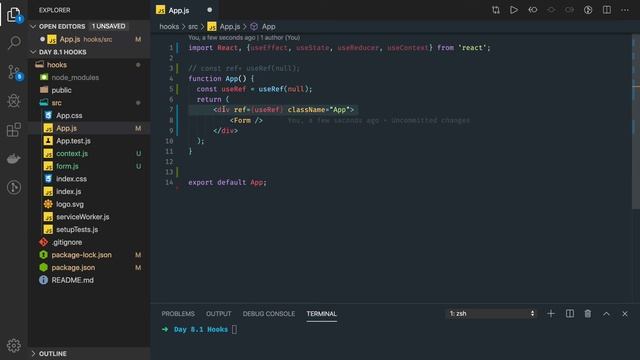
Task: Click the compare changes icon in editor toolbar
Action: tap(496, 10)
